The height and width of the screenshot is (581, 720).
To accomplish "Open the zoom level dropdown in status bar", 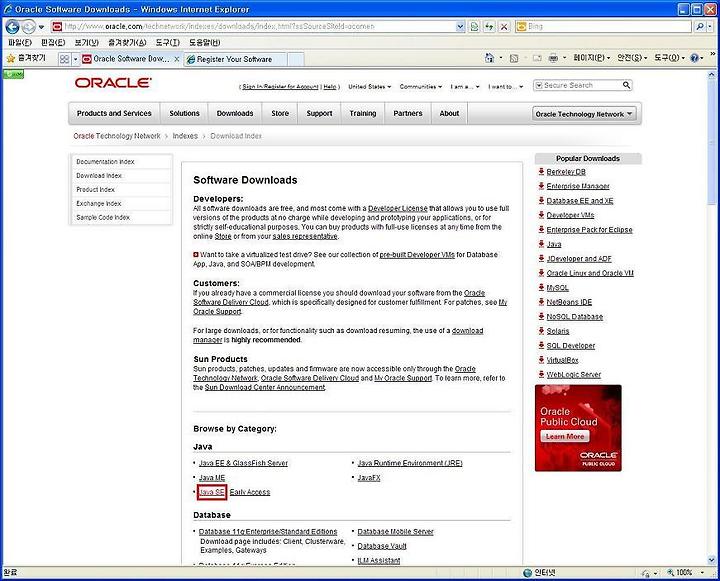I will point(702,573).
